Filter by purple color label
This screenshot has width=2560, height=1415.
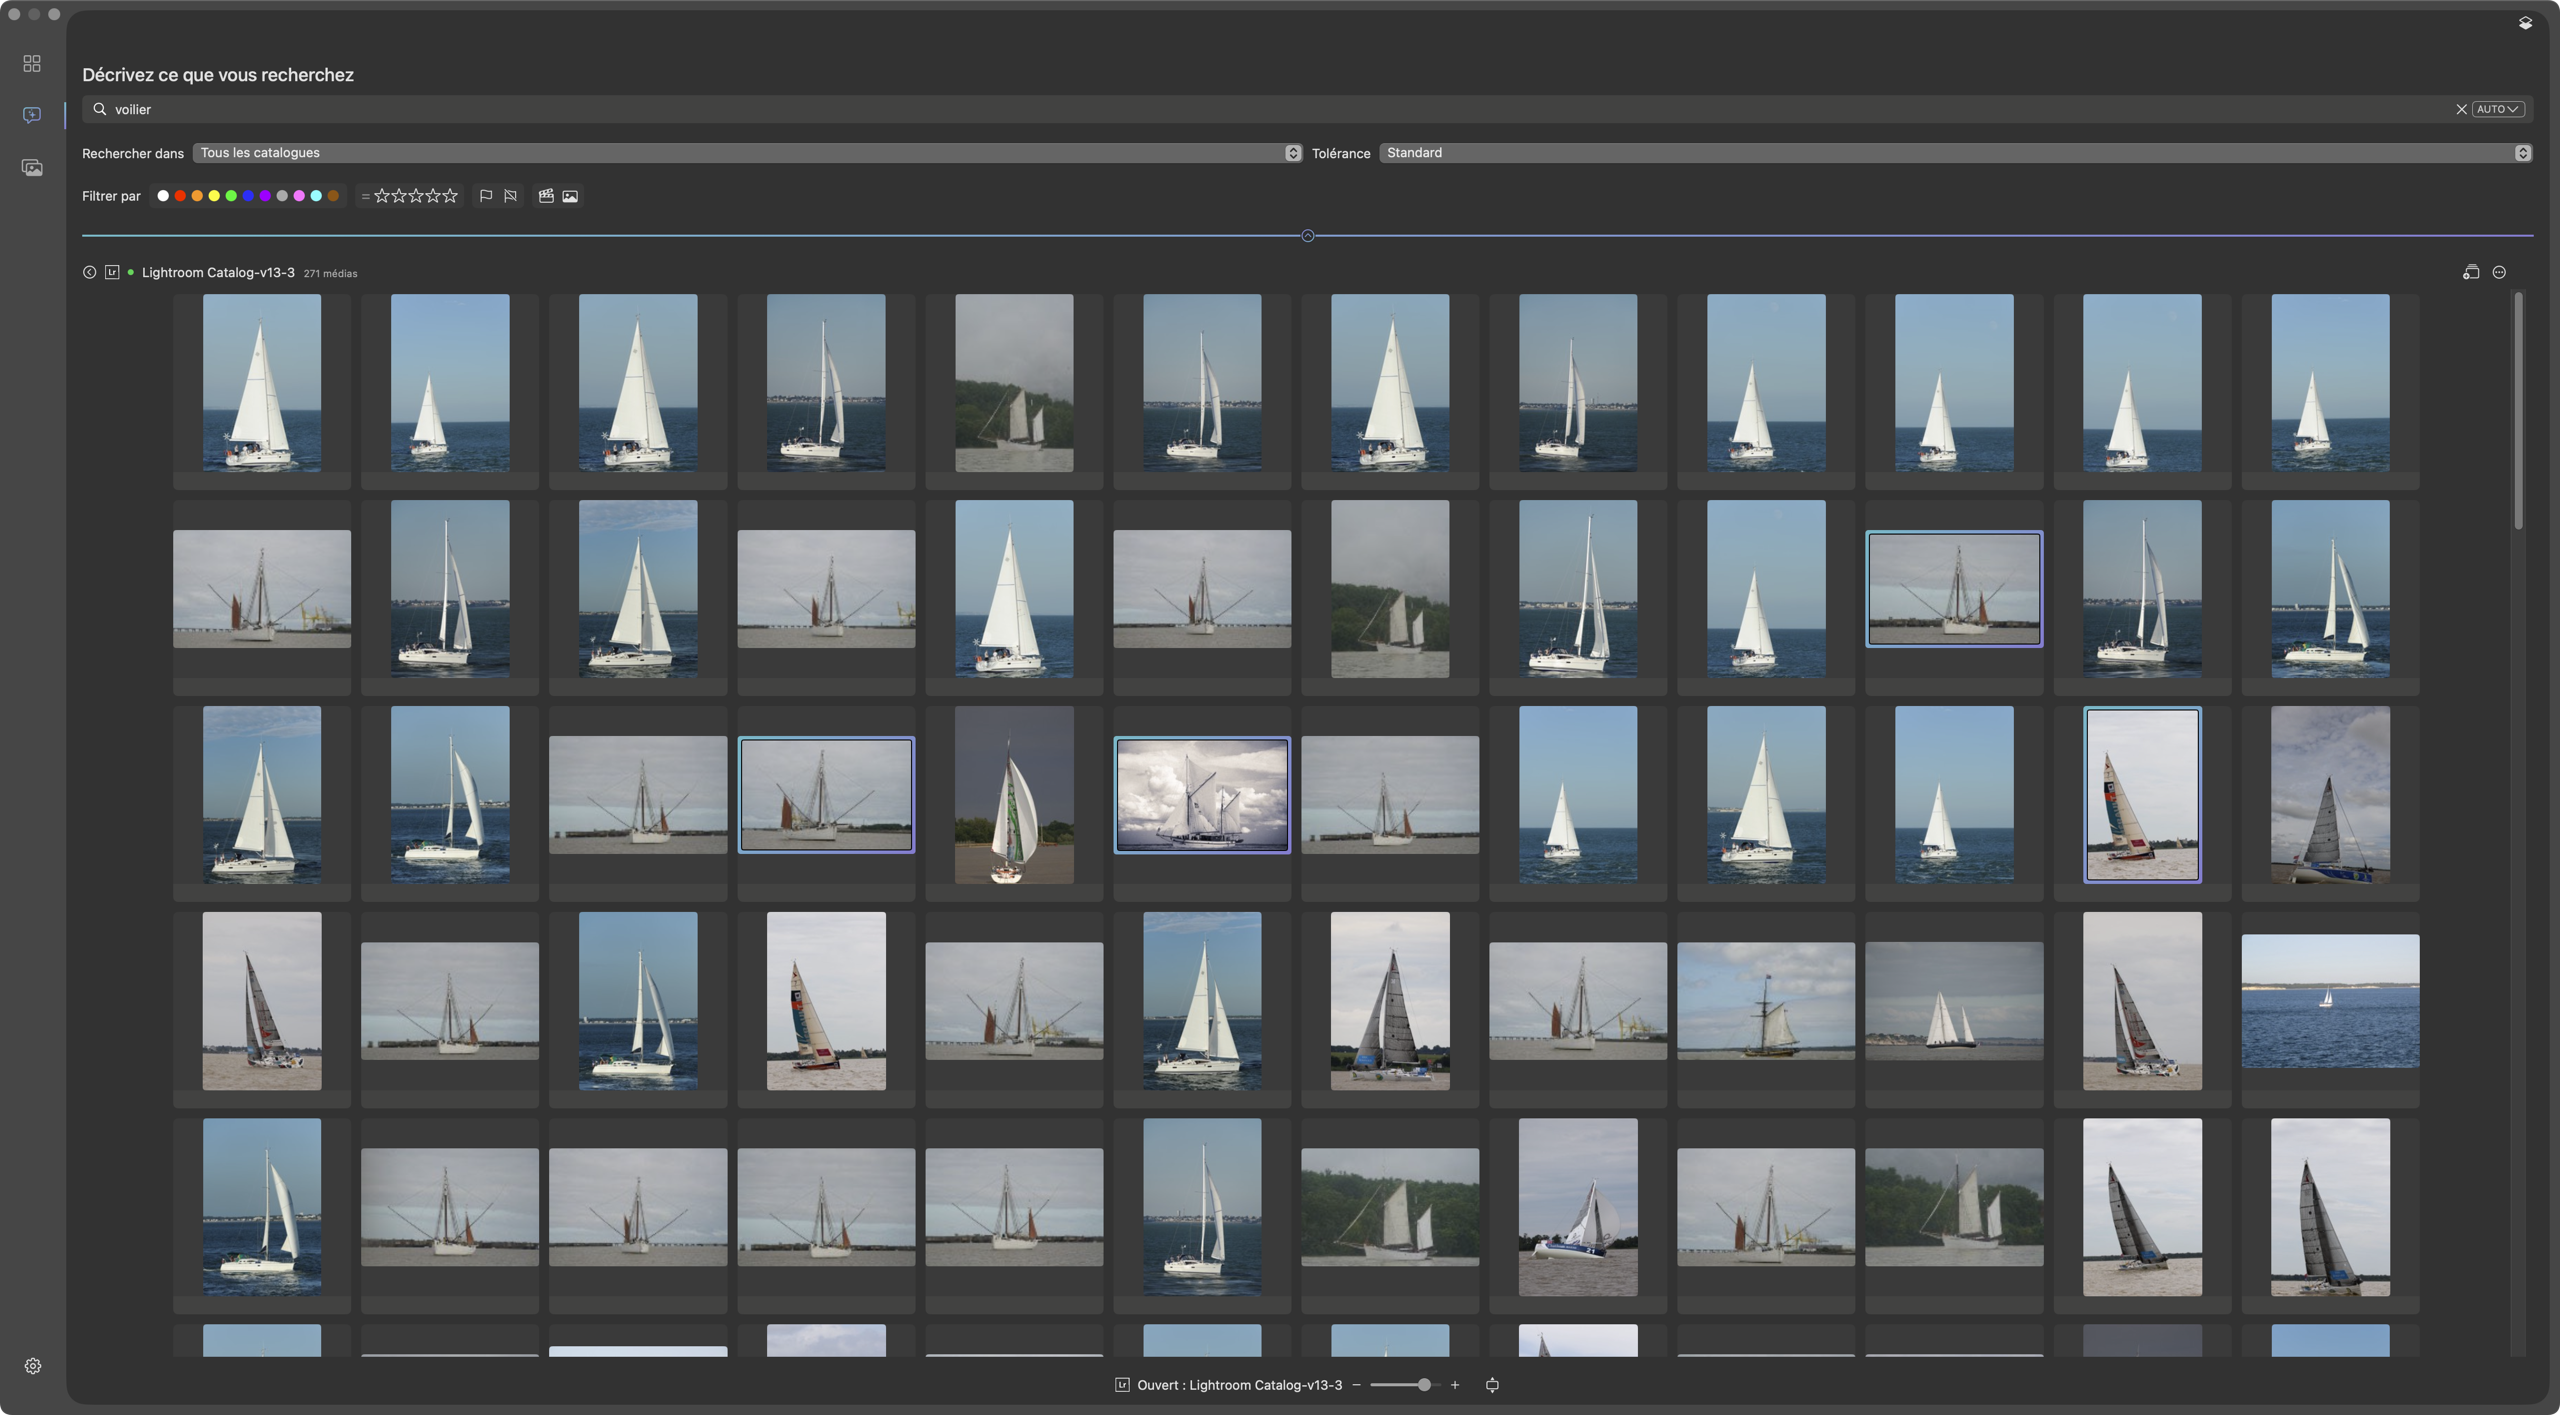coord(265,196)
